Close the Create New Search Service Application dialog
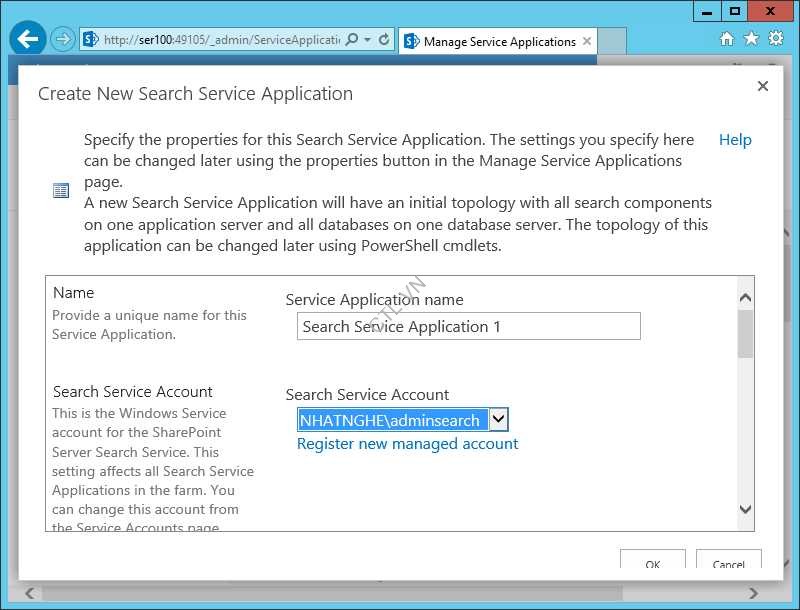The image size is (800, 610). tap(763, 86)
